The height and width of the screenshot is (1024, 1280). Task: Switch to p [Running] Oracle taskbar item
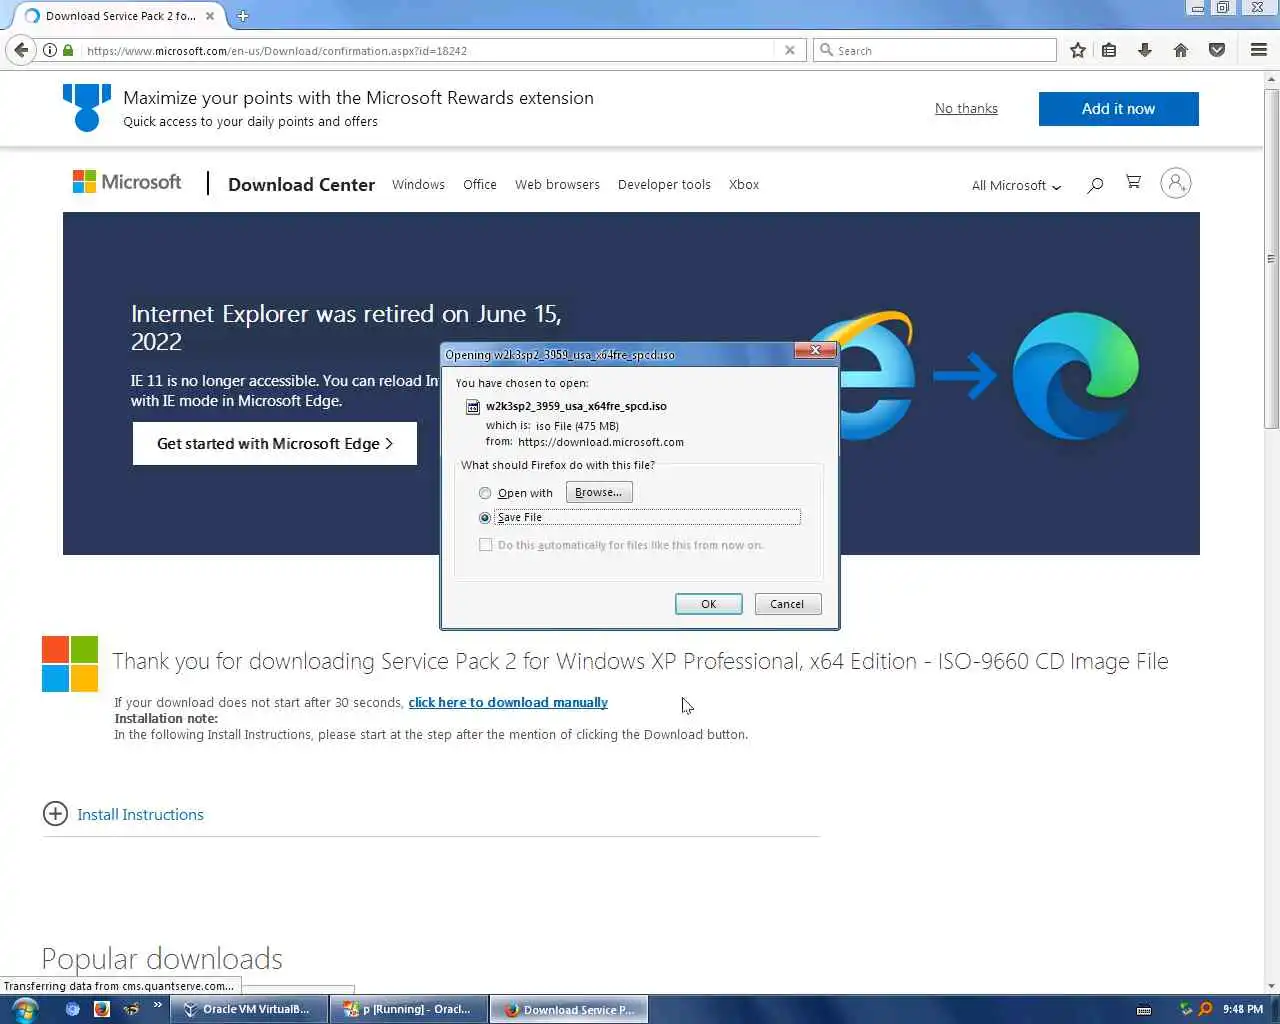[408, 1009]
